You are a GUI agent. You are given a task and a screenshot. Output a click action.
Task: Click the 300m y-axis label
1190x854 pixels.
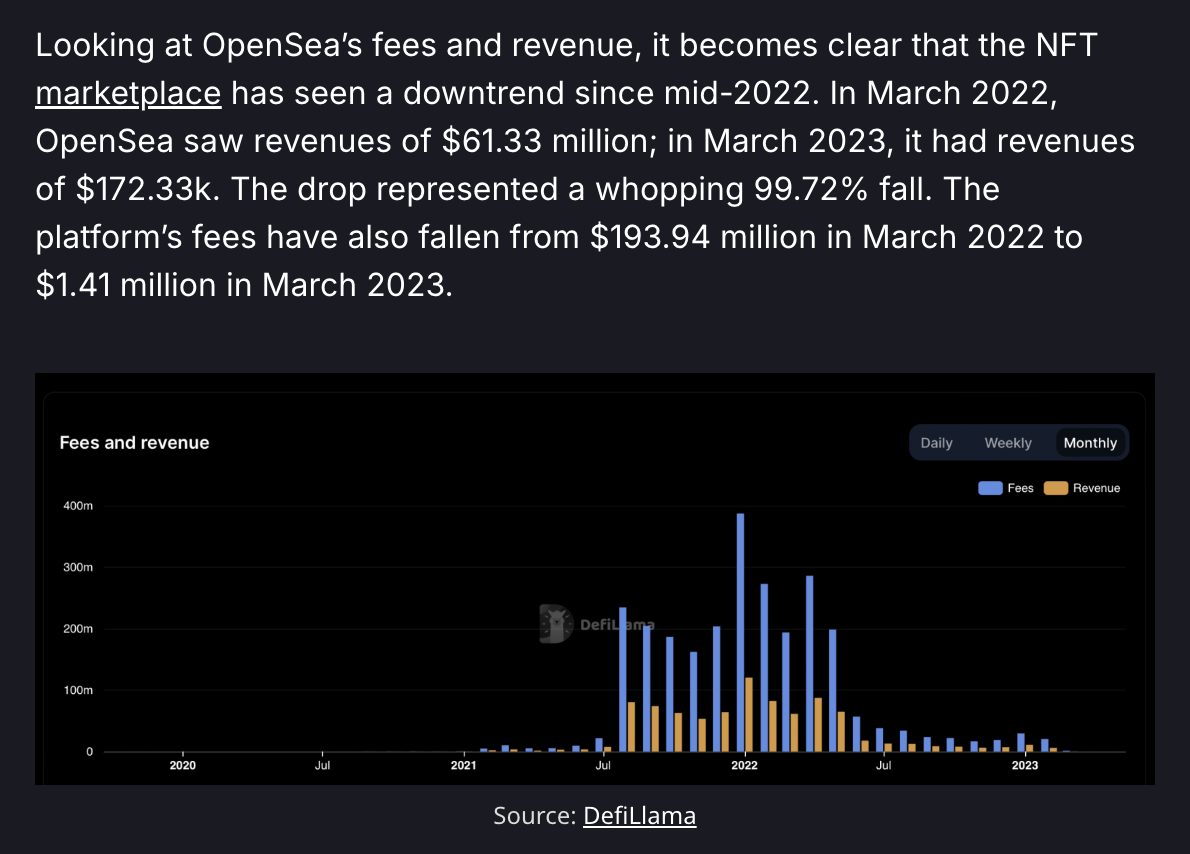coord(78,567)
